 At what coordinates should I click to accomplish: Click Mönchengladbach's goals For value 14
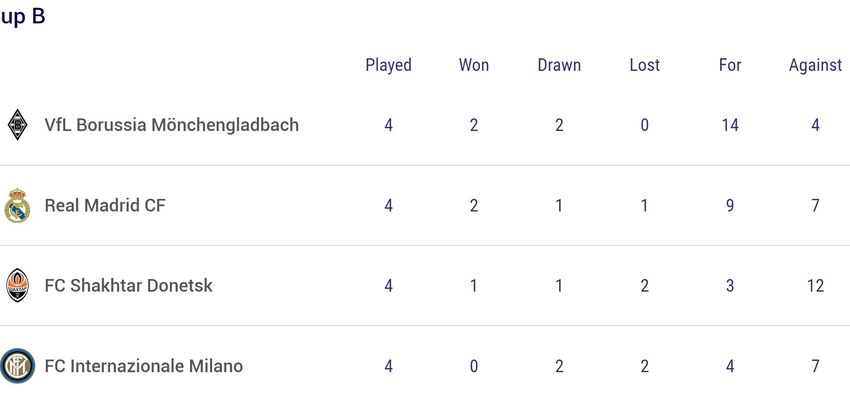730,125
